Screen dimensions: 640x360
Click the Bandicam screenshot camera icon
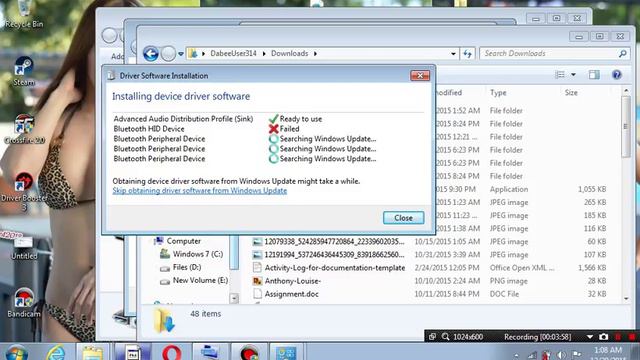point(603,337)
